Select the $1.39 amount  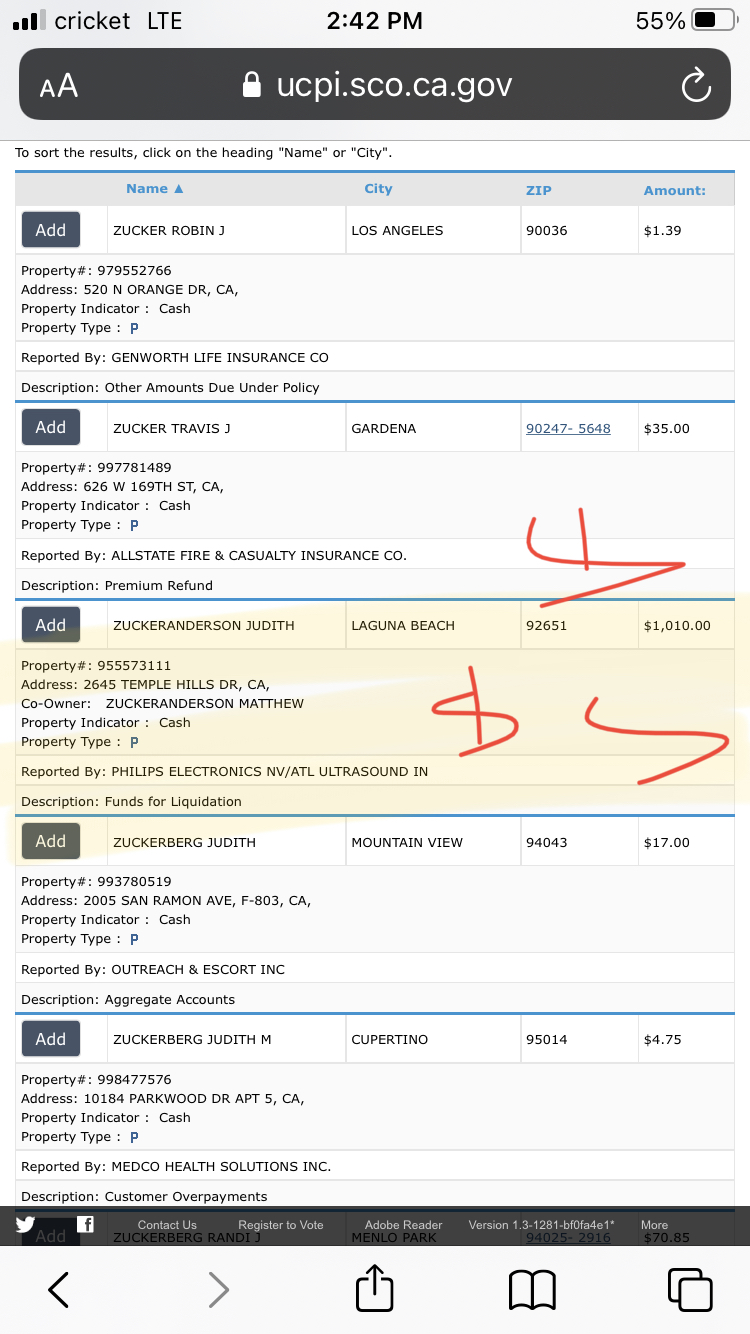click(x=662, y=230)
